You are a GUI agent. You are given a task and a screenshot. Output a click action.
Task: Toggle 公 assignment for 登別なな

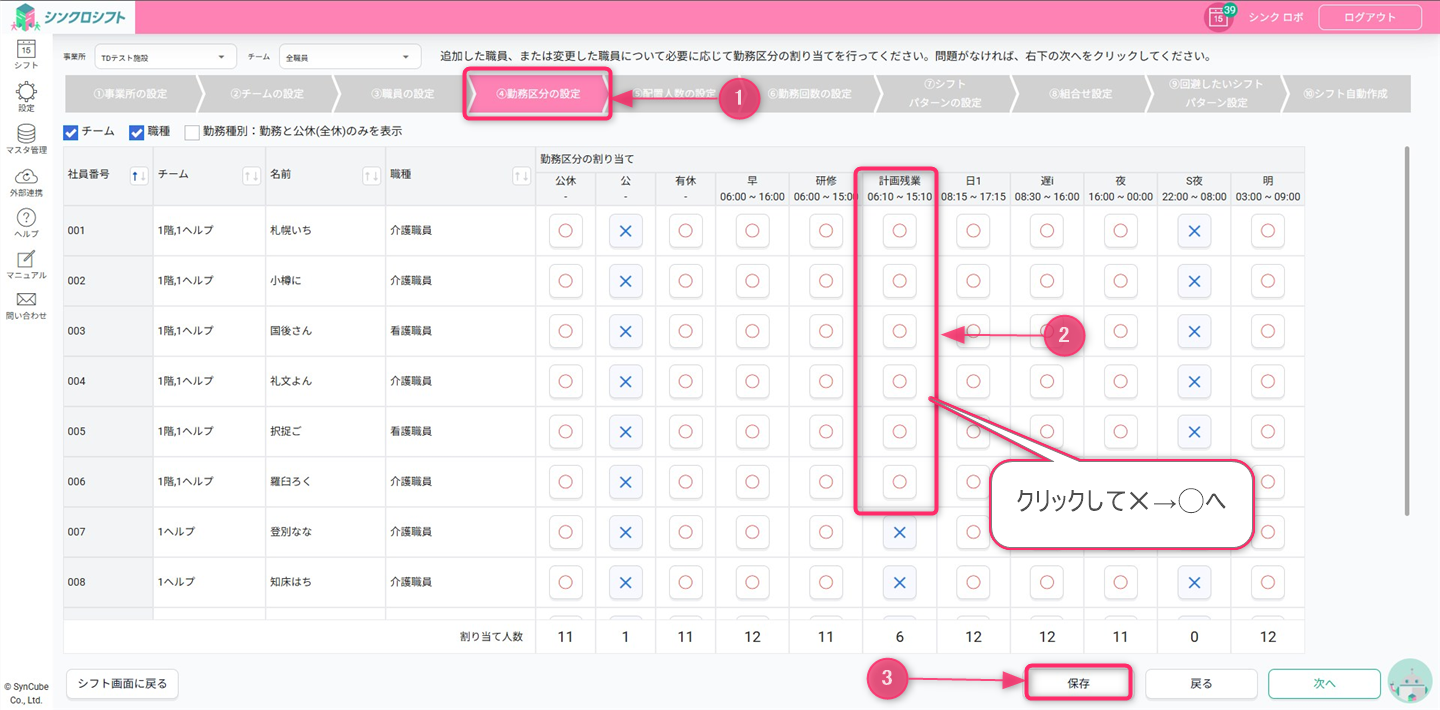[x=626, y=532]
